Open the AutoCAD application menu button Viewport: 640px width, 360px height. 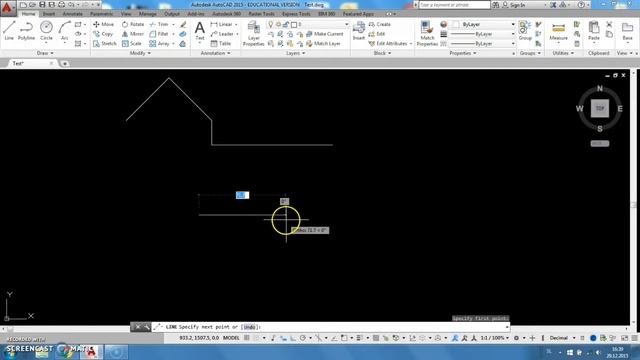click(x=7, y=7)
